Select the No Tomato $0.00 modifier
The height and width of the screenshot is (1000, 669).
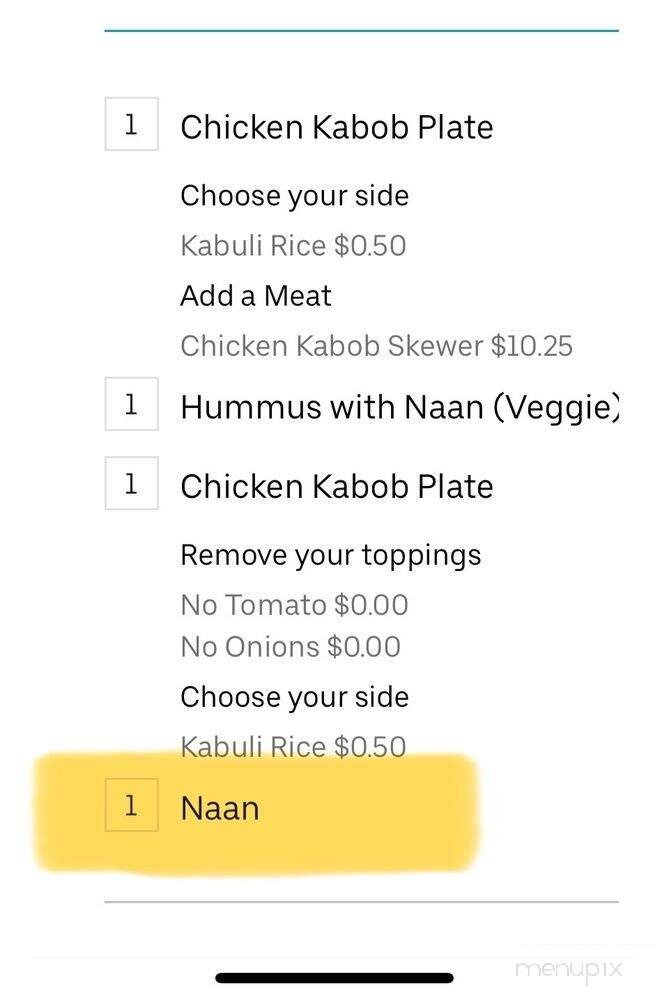(x=294, y=604)
